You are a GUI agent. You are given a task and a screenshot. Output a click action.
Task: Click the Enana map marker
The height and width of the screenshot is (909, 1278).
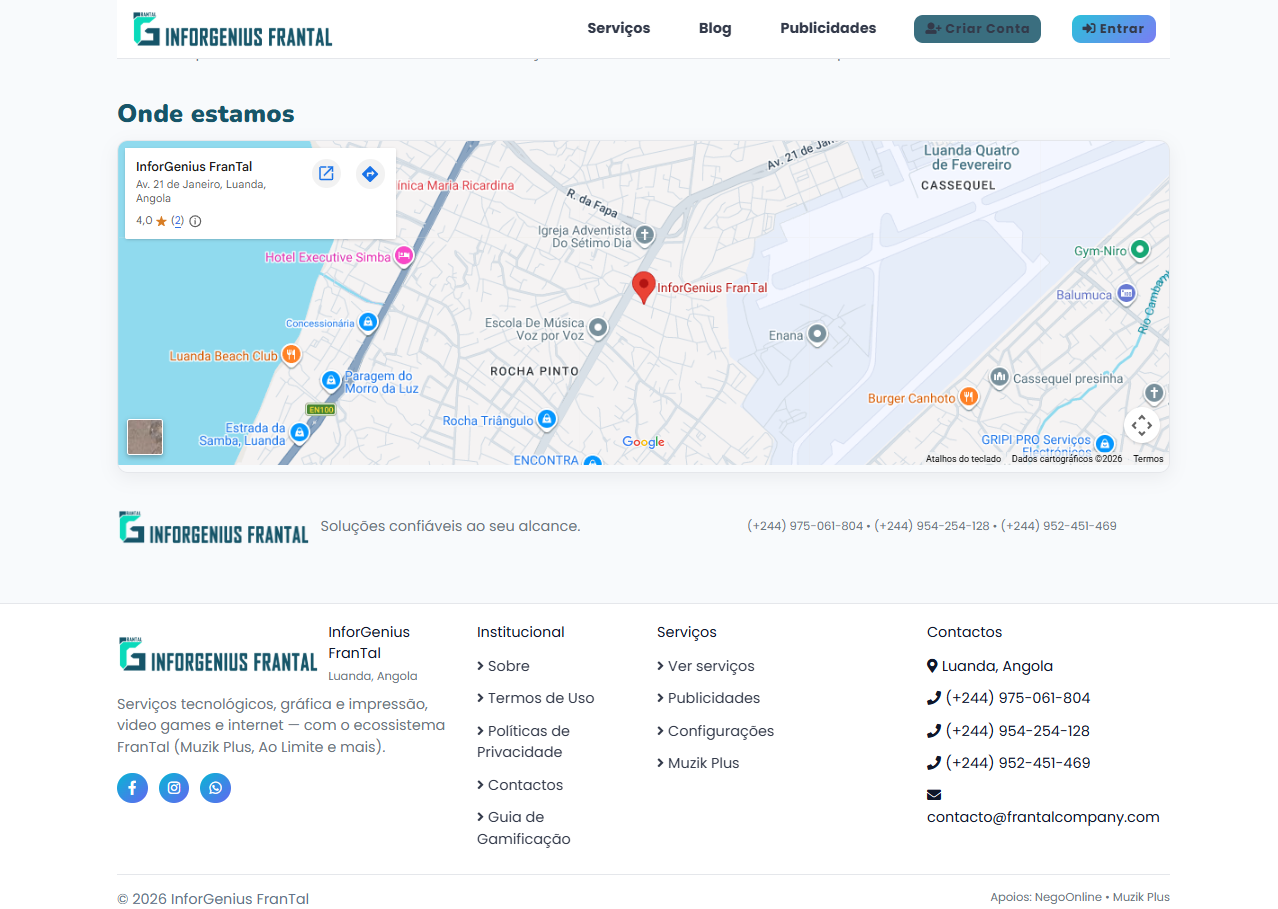tap(817, 335)
